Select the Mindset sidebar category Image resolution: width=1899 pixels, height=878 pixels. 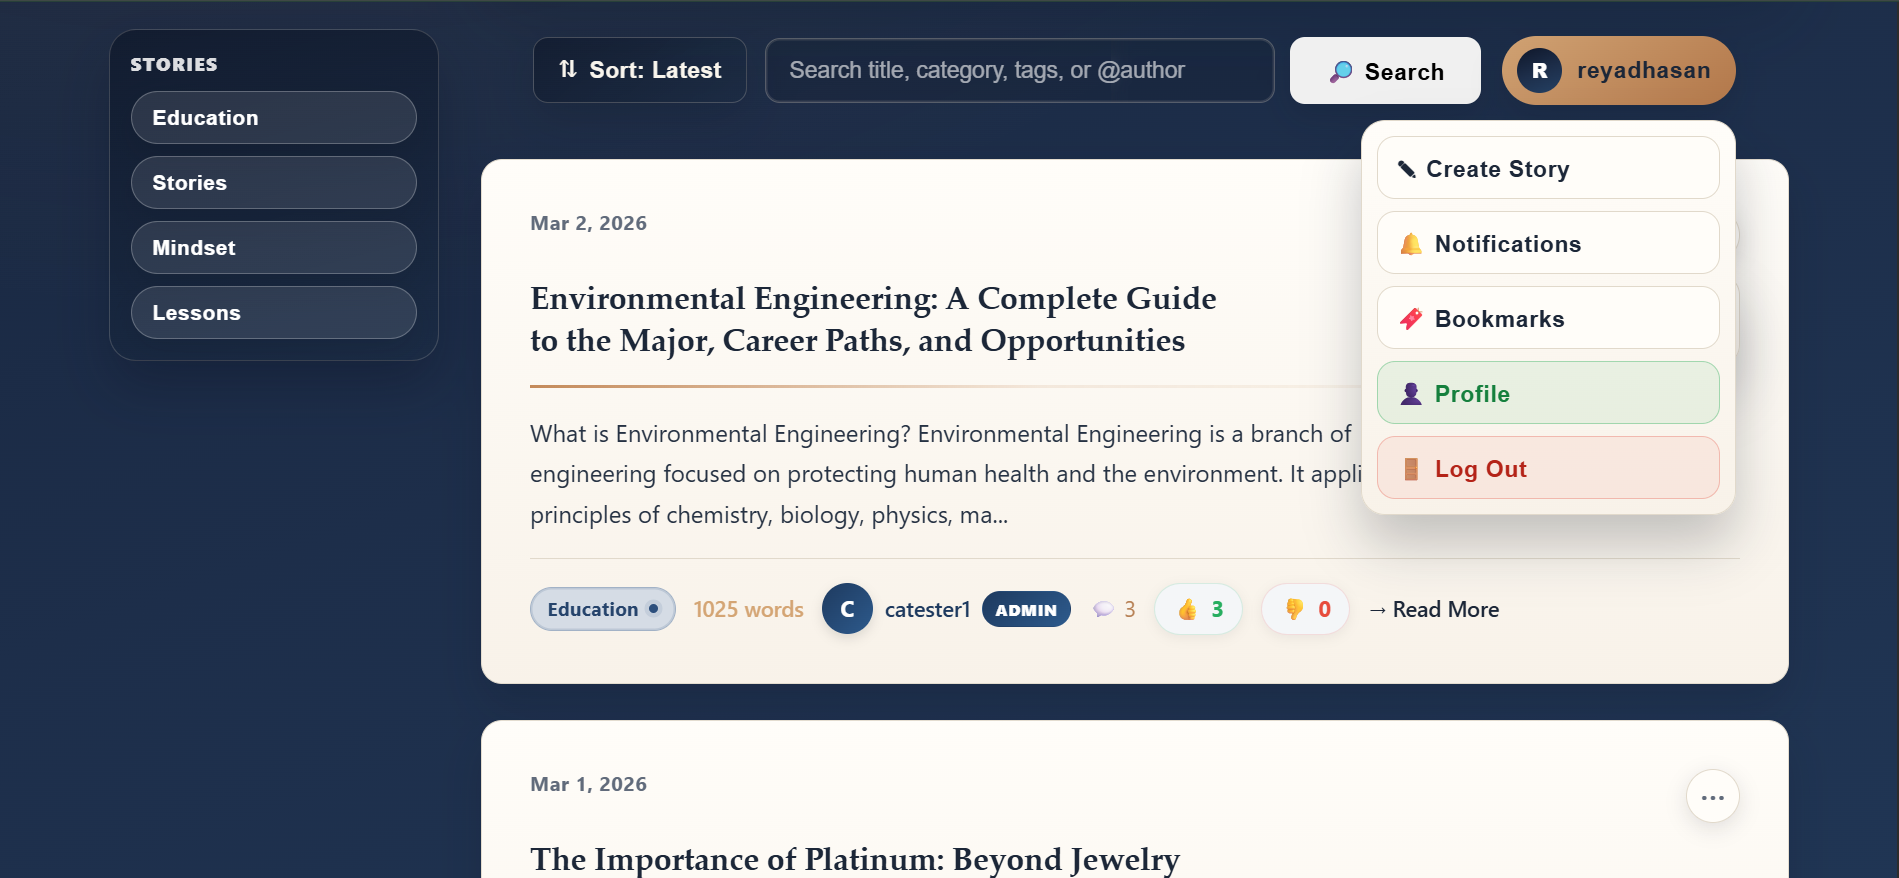coord(273,248)
